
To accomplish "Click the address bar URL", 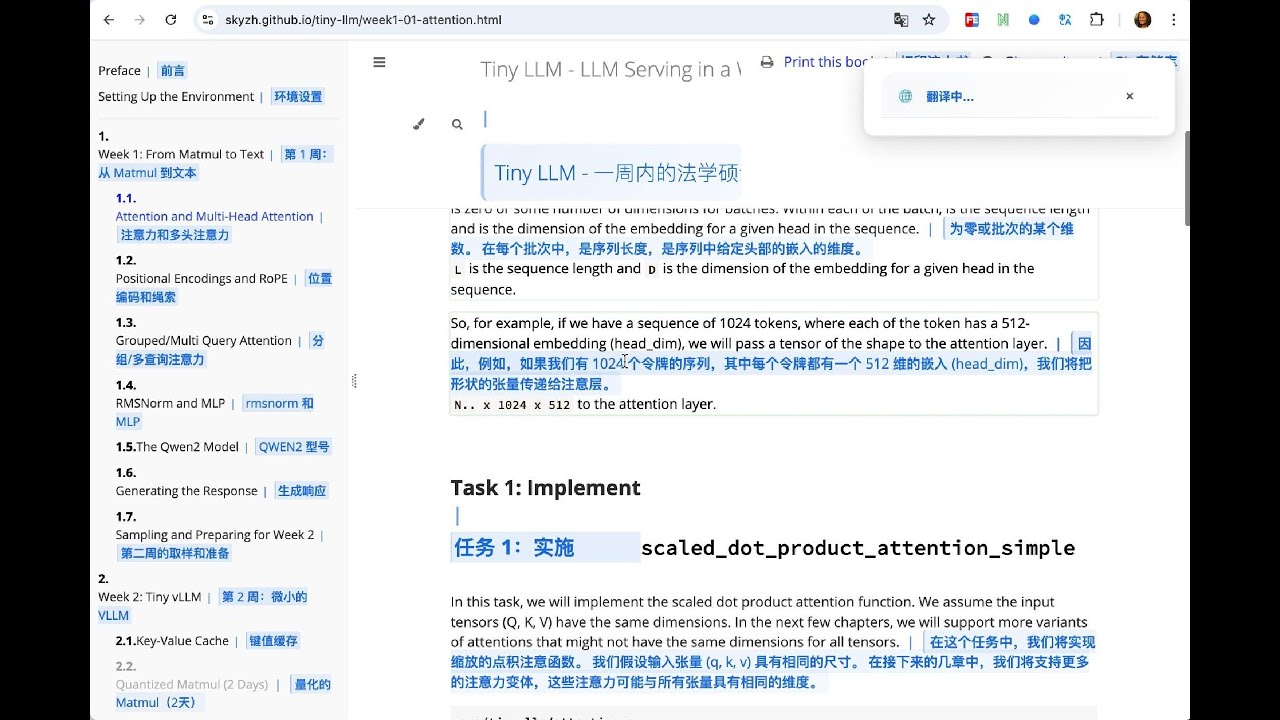I will point(363,20).
